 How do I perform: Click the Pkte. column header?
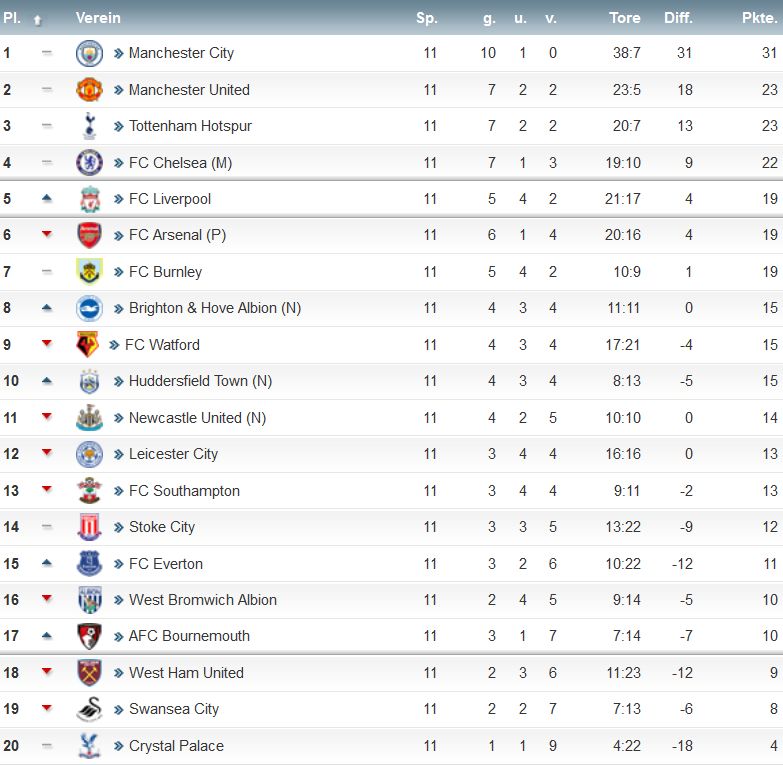760,18
